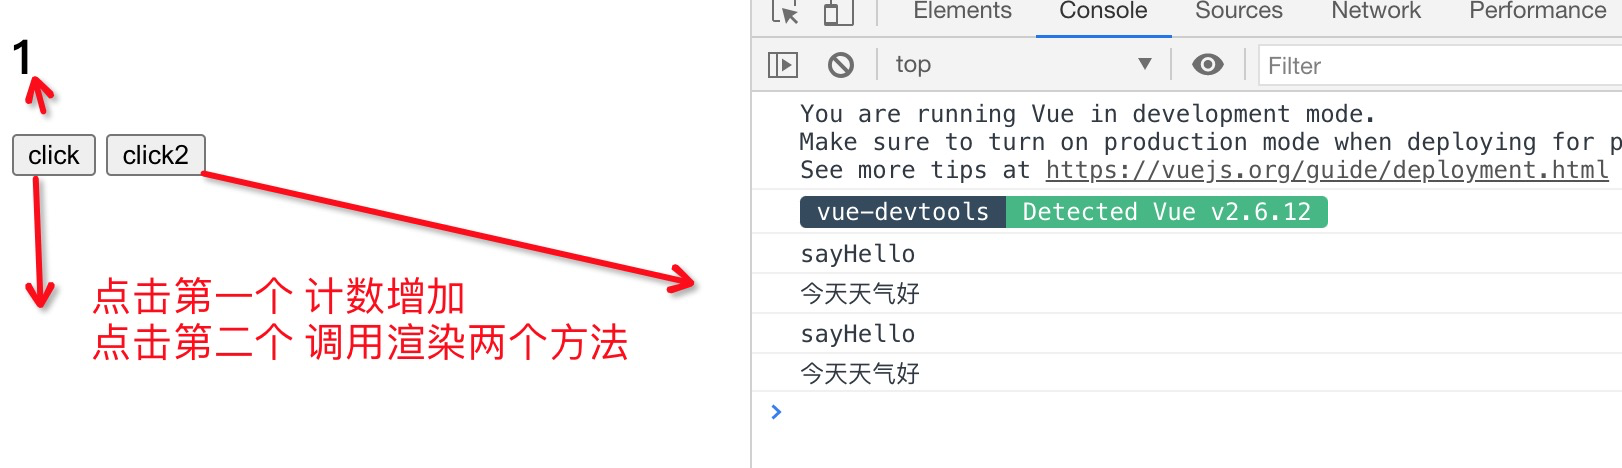Select the inspect element cursor icon

[x=785, y=12]
